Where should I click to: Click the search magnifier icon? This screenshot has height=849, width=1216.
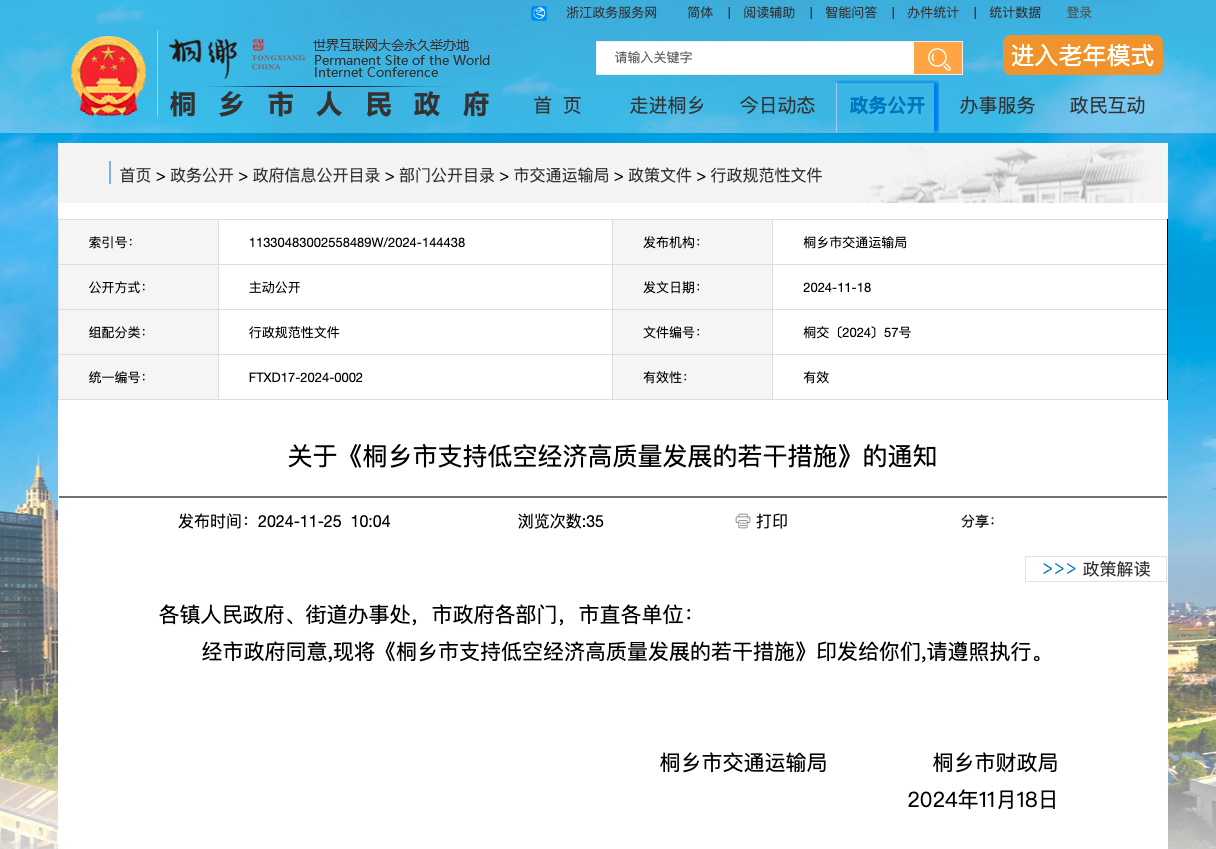click(937, 58)
